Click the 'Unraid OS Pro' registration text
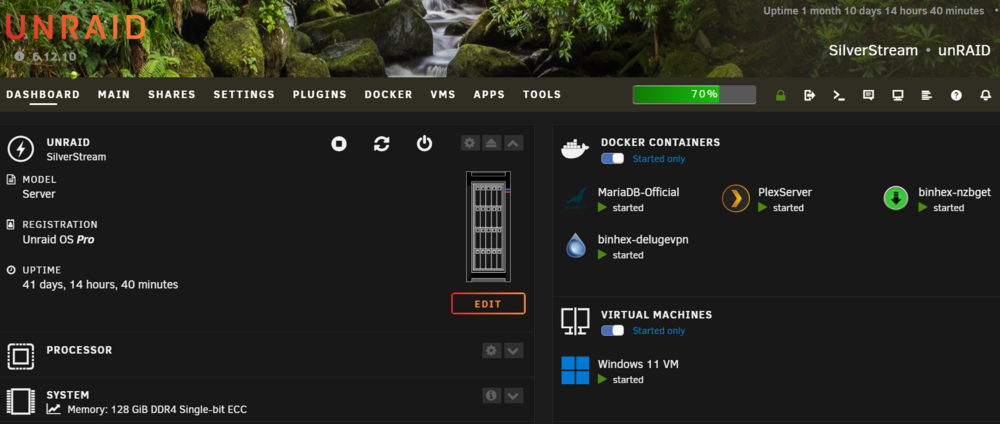Screen dimensions: 1000x424 click(58, 240)
